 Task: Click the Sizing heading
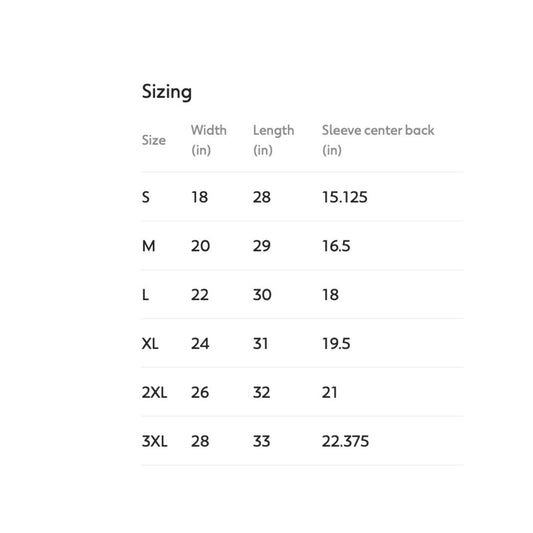point(167,92)
